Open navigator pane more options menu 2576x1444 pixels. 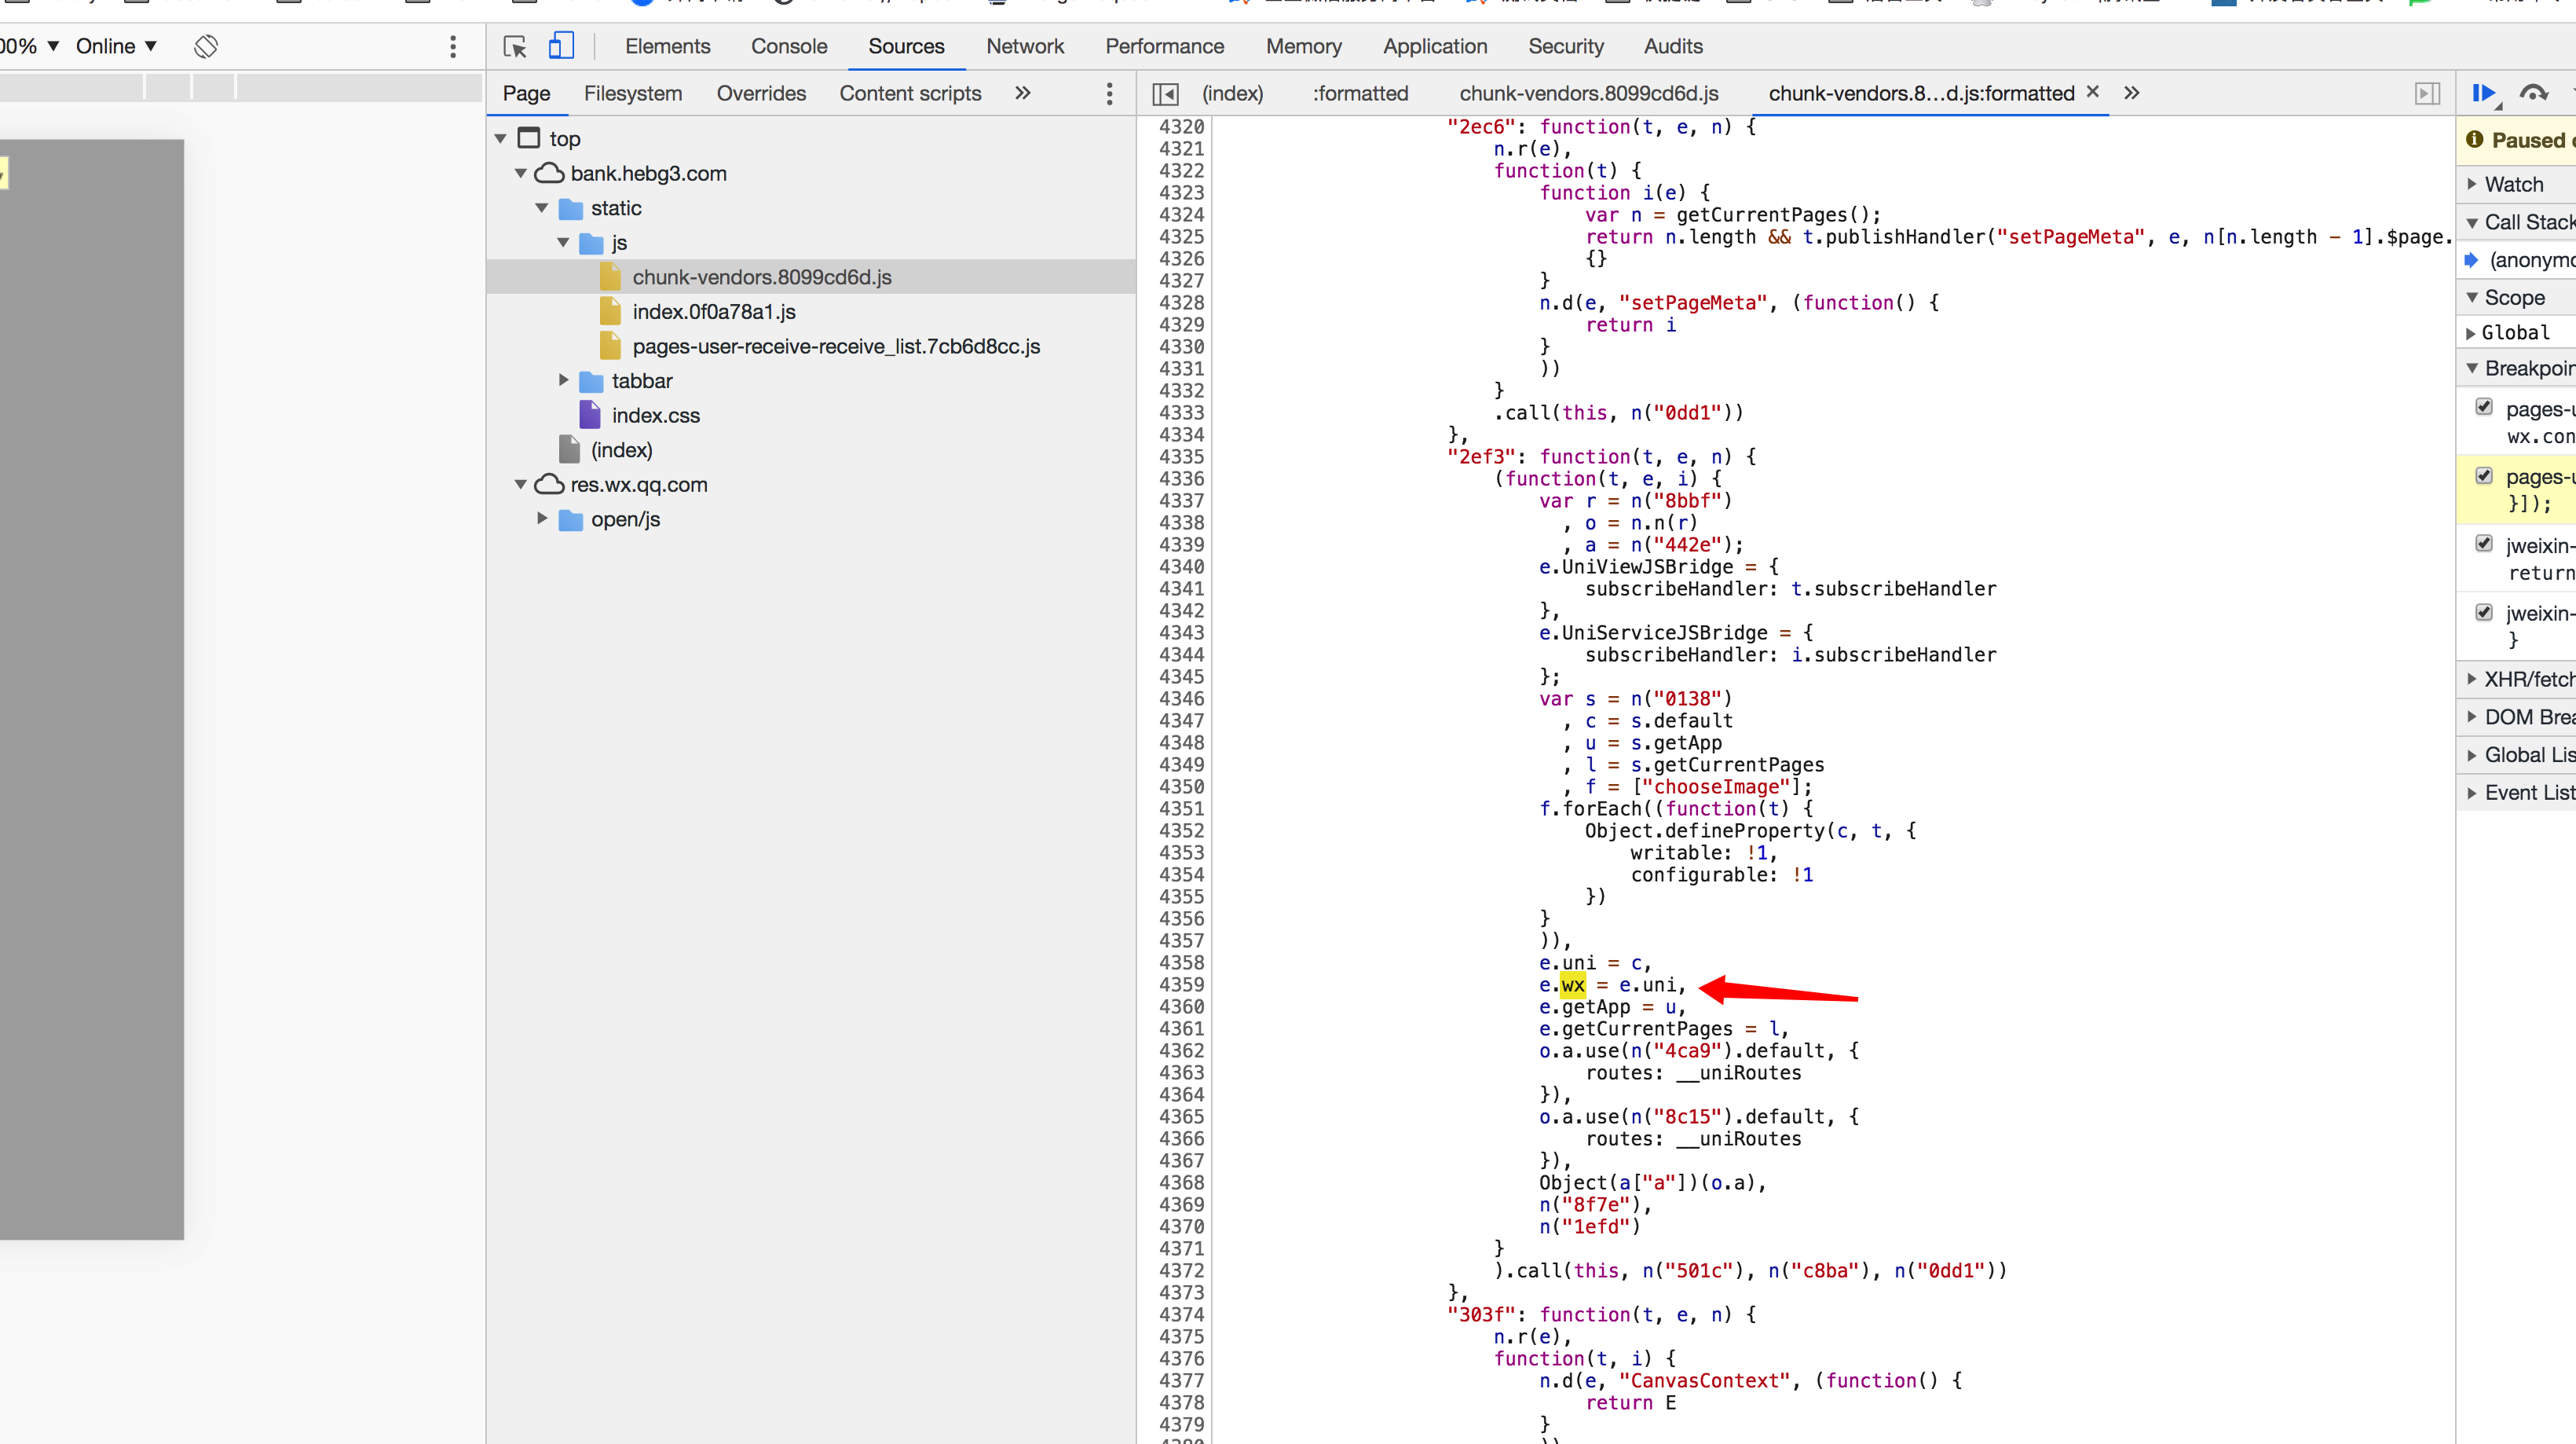click(x=1109, y=94)
